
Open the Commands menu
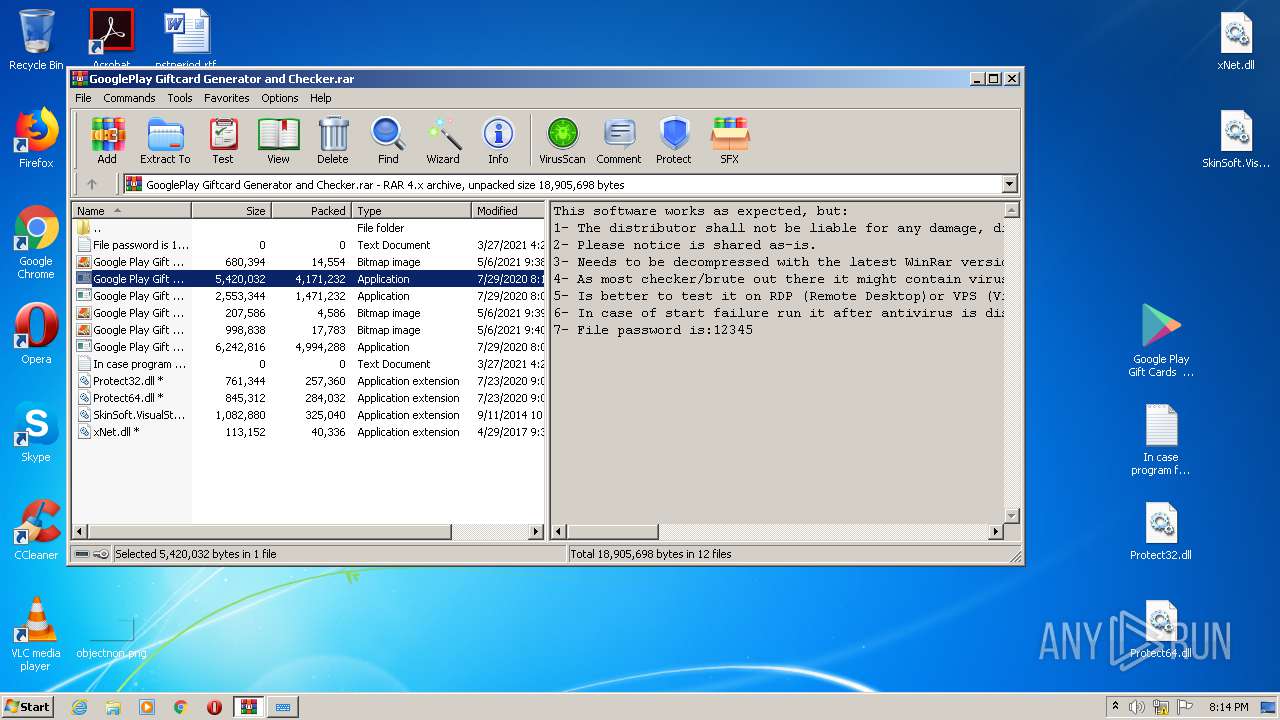129,98
